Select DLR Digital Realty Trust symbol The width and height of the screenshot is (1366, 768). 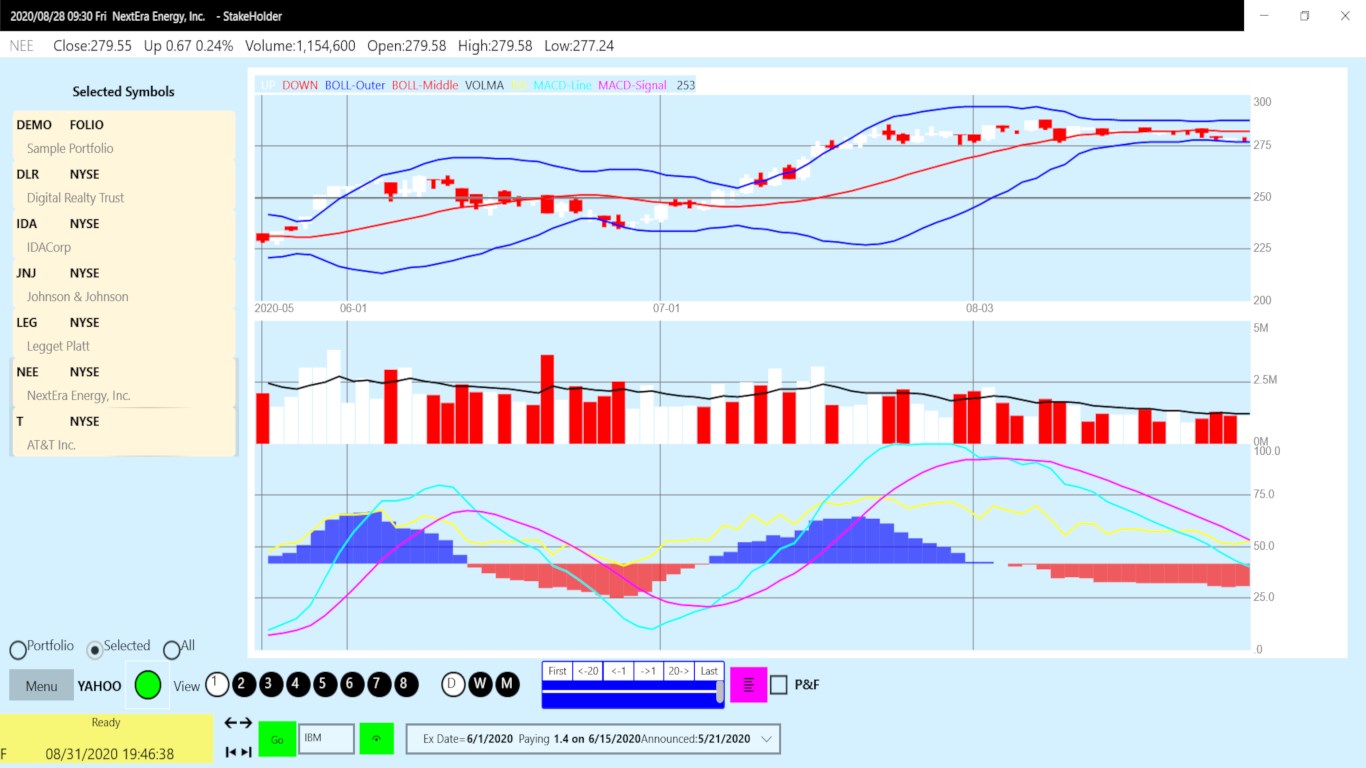tap(124, 186)
